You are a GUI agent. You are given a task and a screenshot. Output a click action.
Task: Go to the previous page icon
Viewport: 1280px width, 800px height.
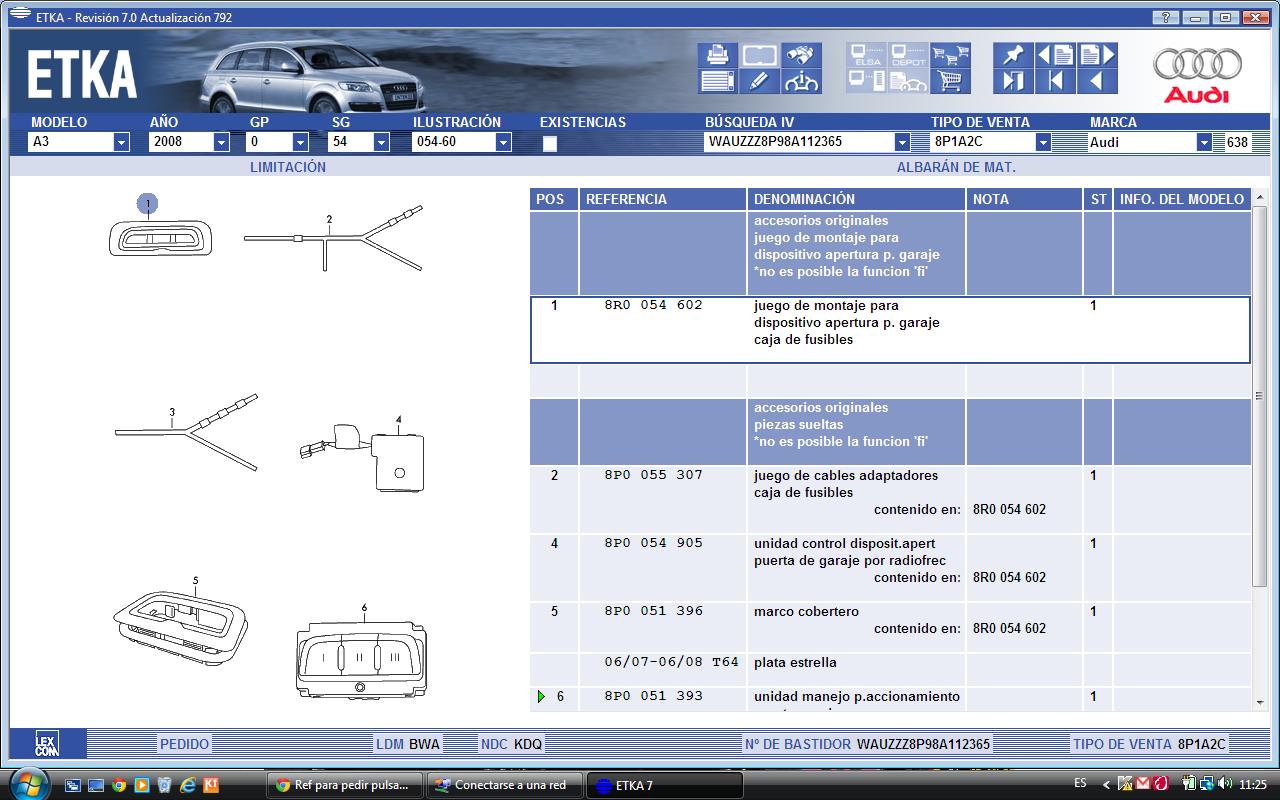coord(1055,55)
